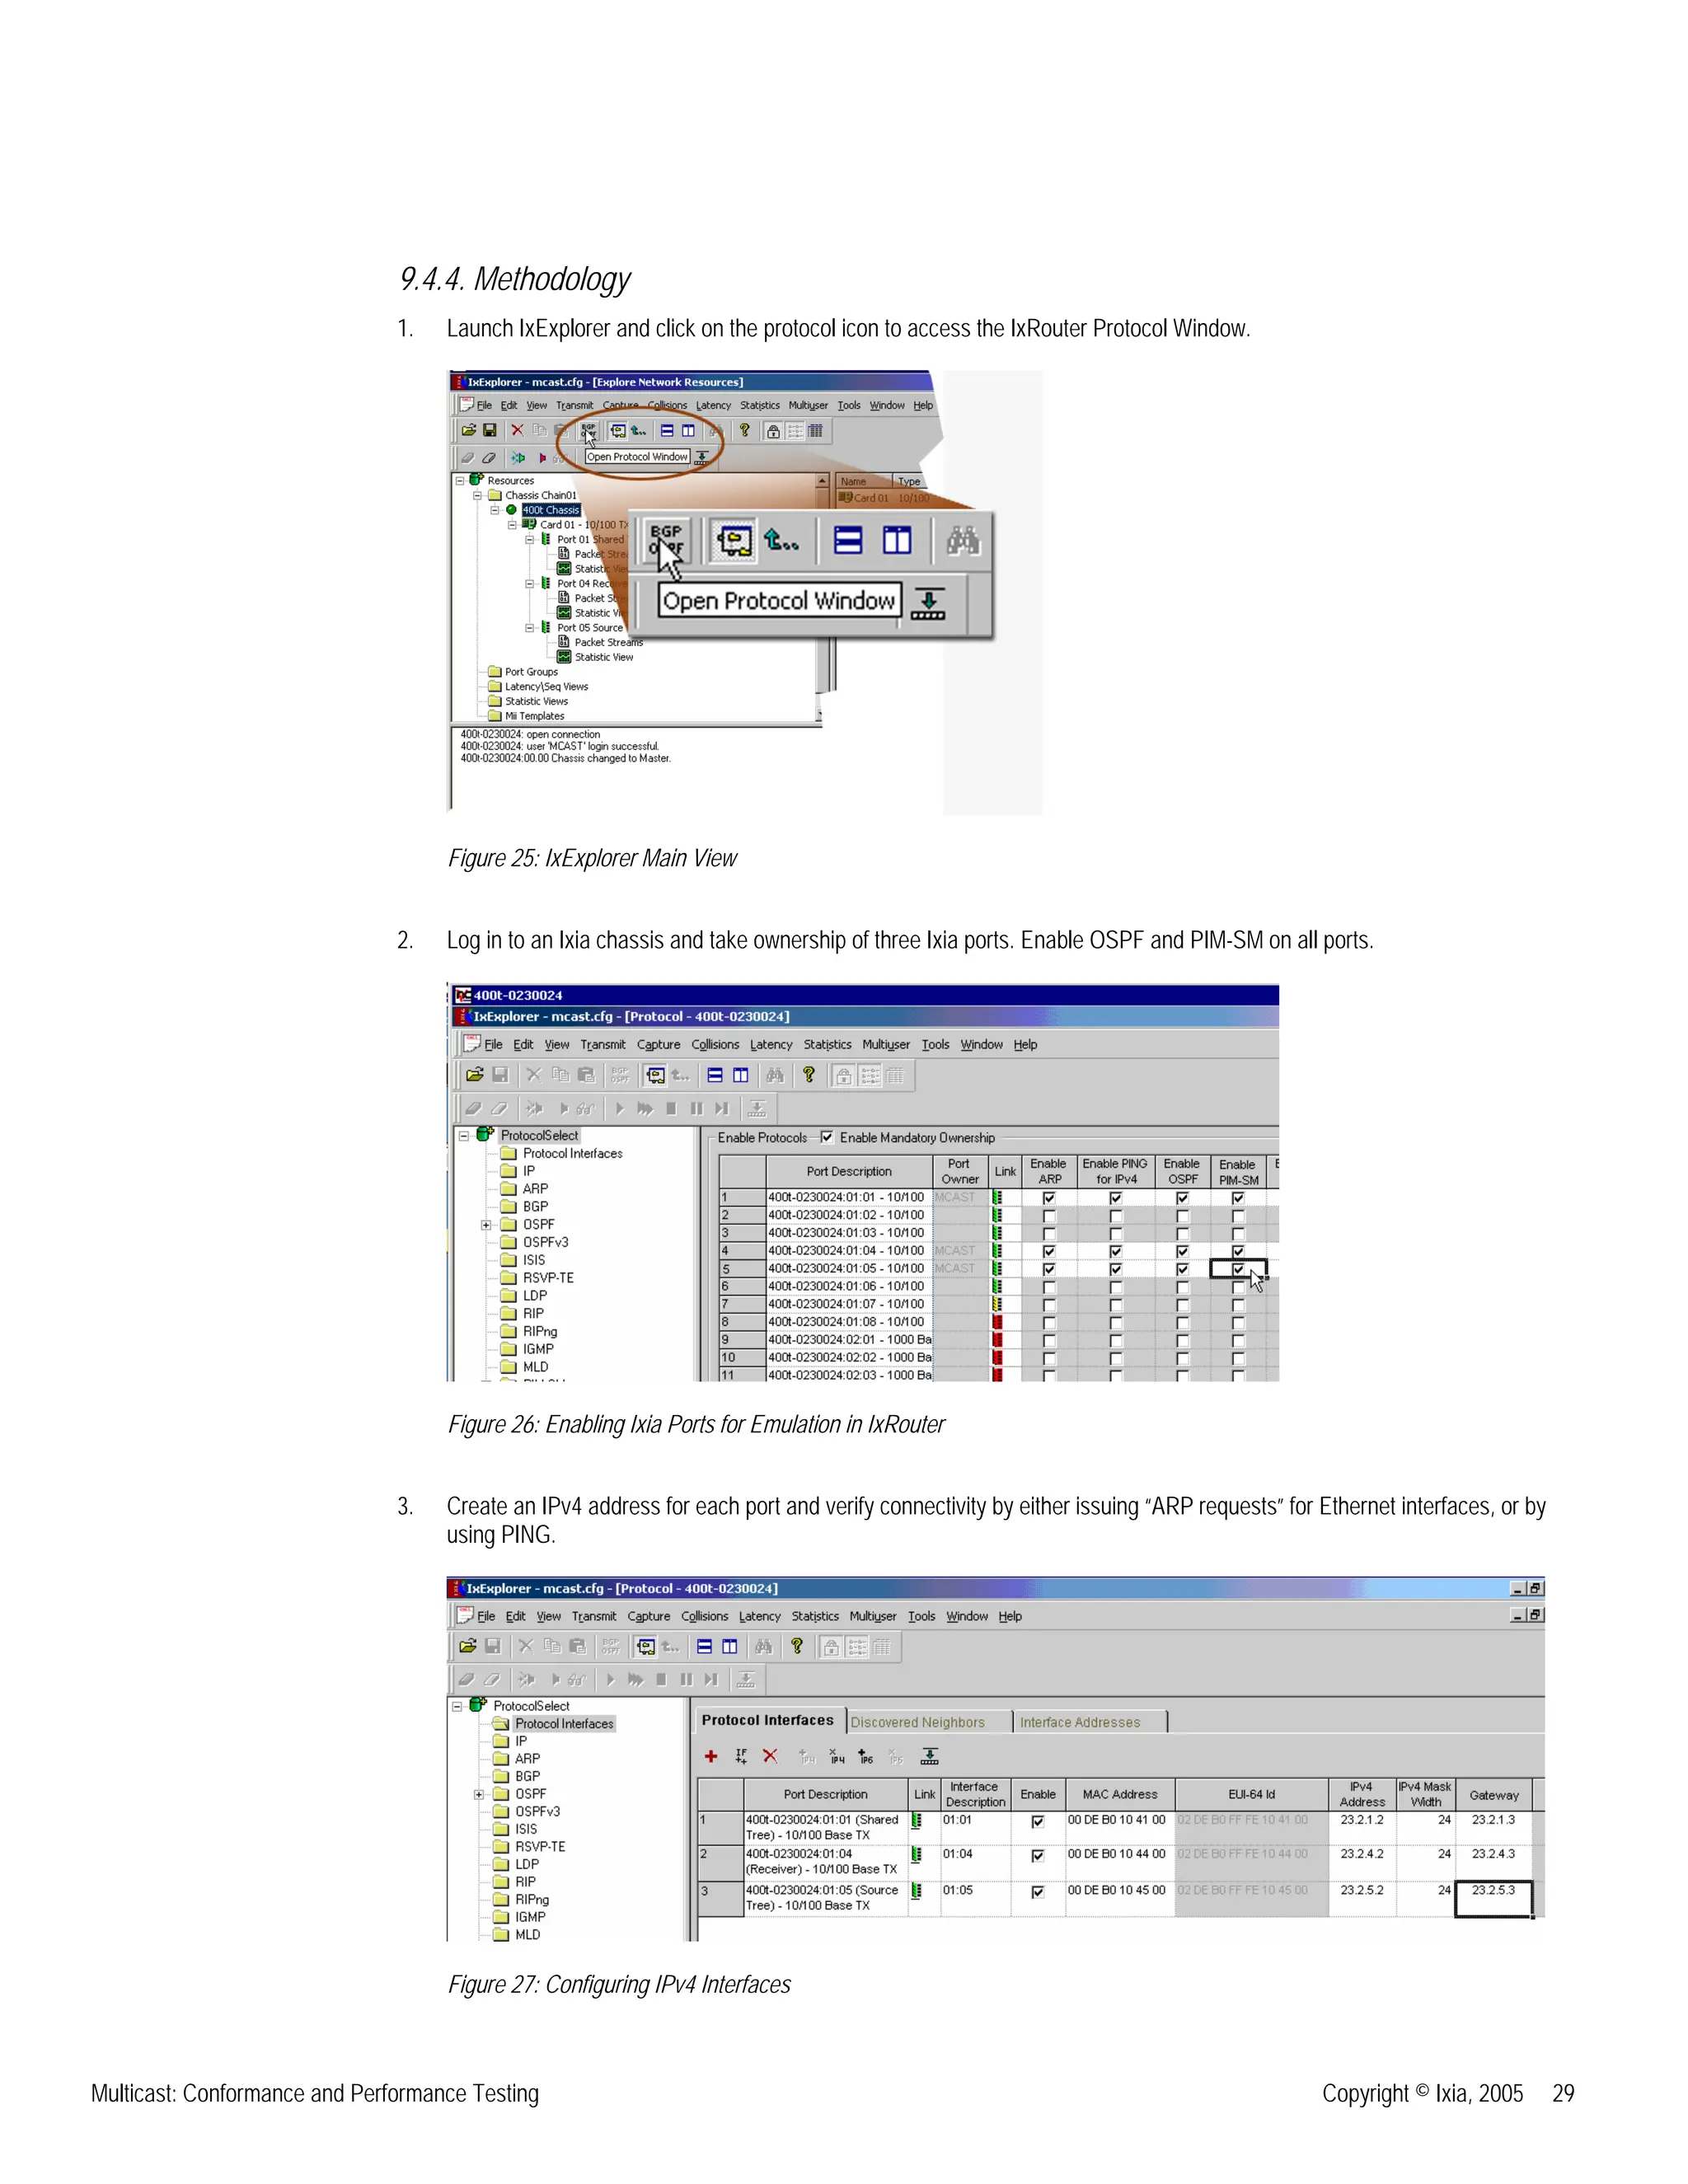
Task: Click vertical tile windows icon in Figure 26
Action: click(740, 1075)
